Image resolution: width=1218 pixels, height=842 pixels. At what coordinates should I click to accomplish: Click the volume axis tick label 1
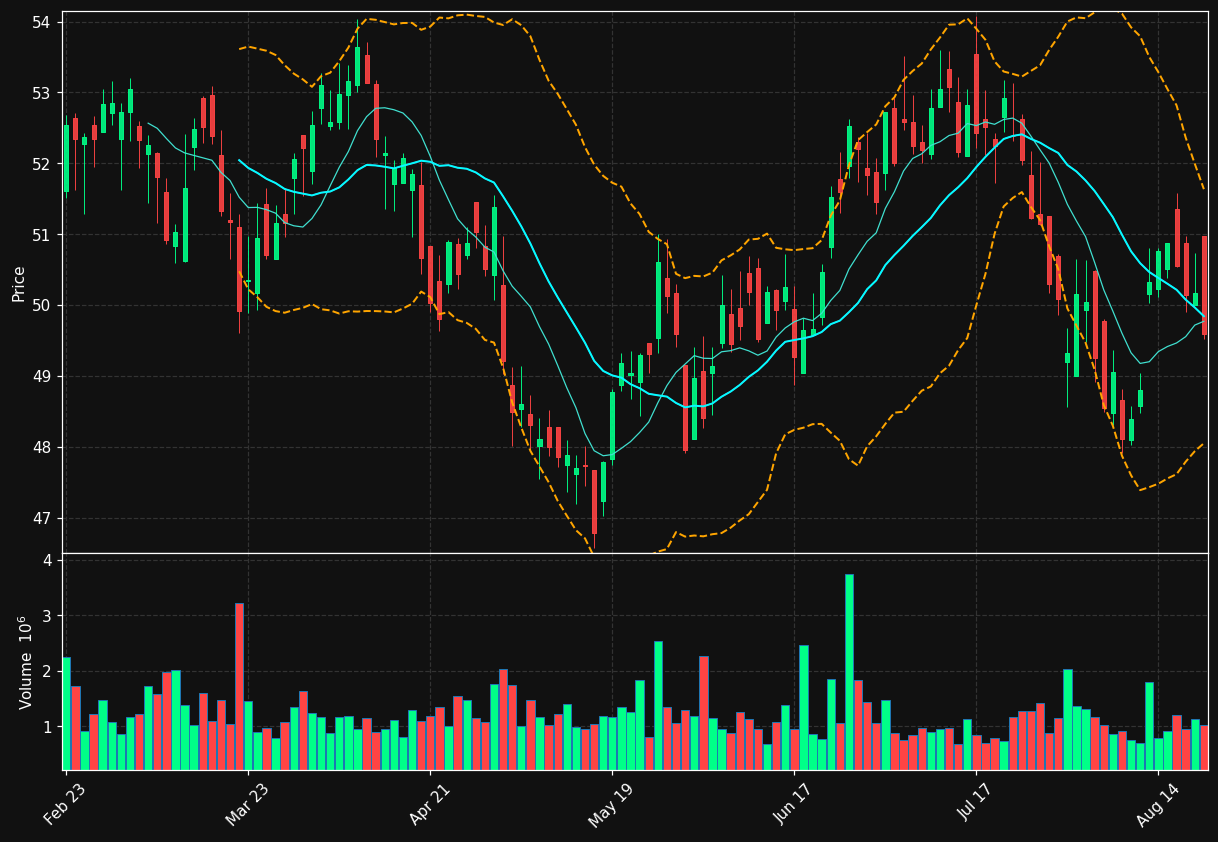click(47, 728)
